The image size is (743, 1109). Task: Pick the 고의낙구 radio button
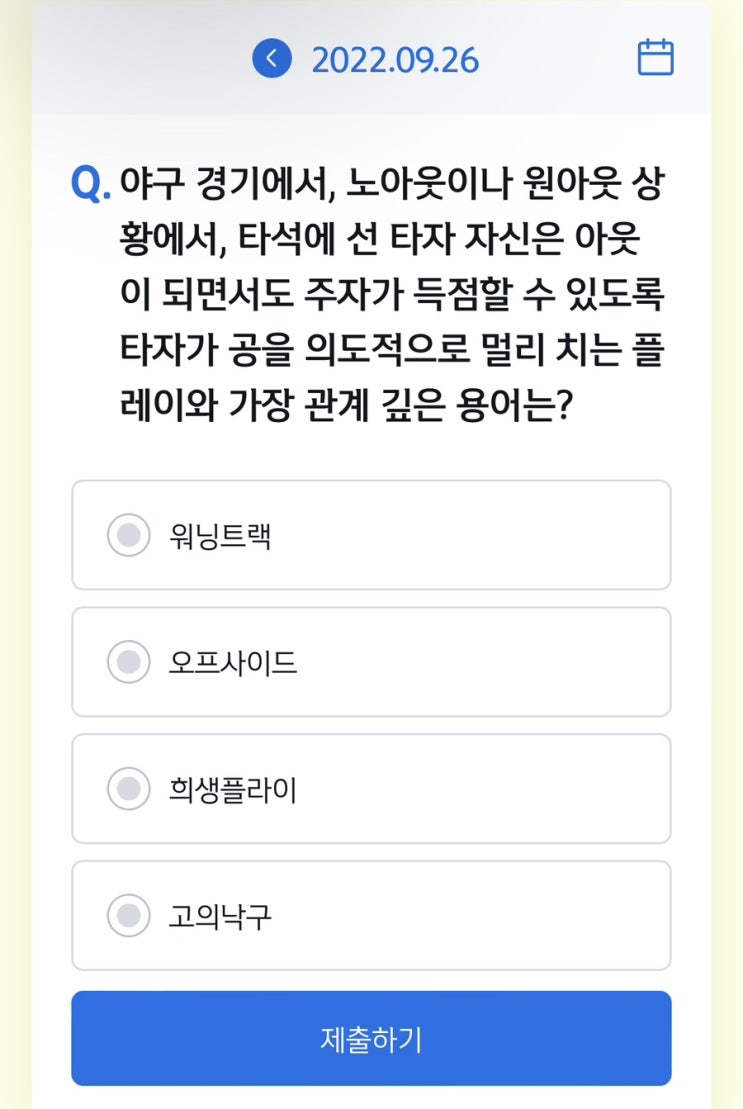coord(128,915)
